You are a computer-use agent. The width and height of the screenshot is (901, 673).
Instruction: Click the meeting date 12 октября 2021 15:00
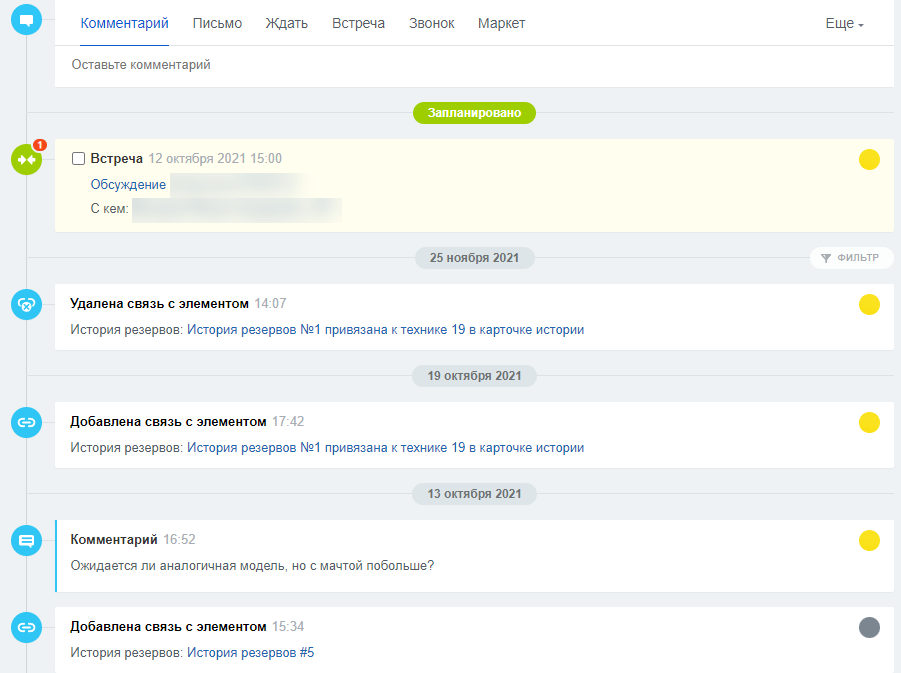[215, 159]
